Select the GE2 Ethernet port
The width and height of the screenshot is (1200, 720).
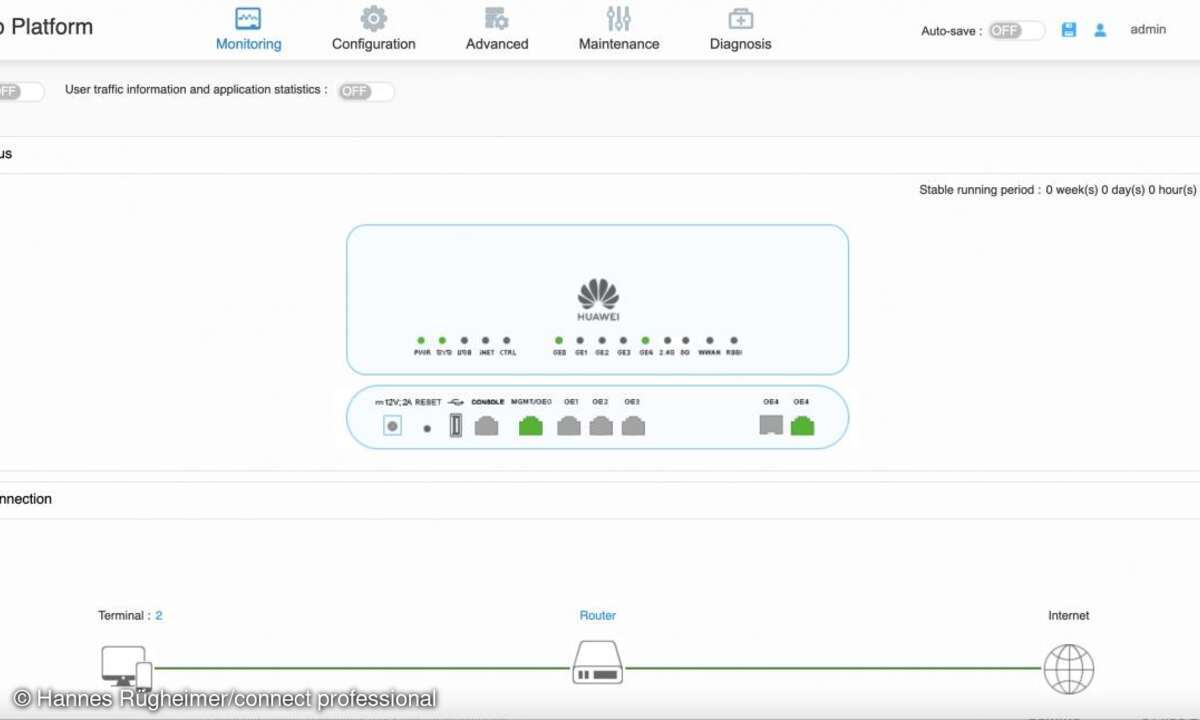601,426
